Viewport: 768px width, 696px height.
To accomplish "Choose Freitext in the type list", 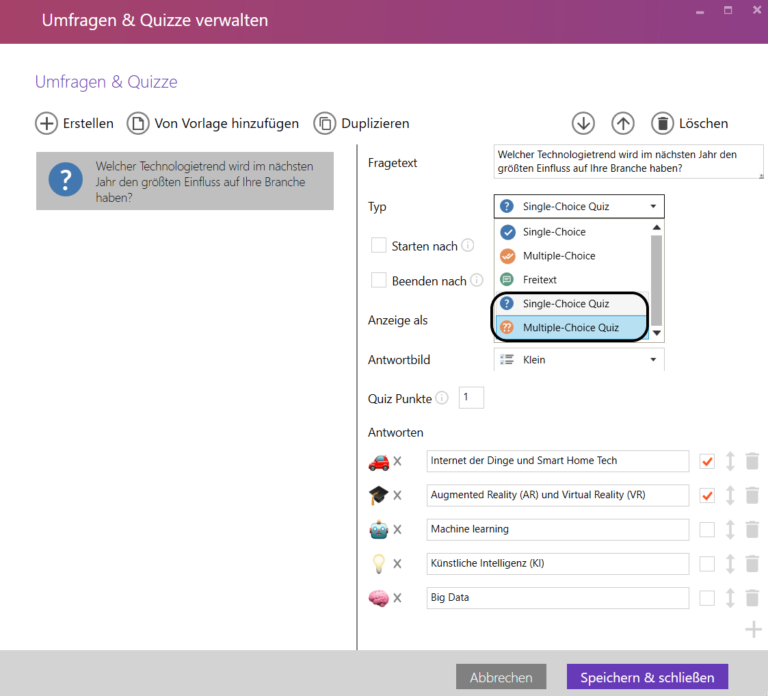I will [x=540, y=280].
